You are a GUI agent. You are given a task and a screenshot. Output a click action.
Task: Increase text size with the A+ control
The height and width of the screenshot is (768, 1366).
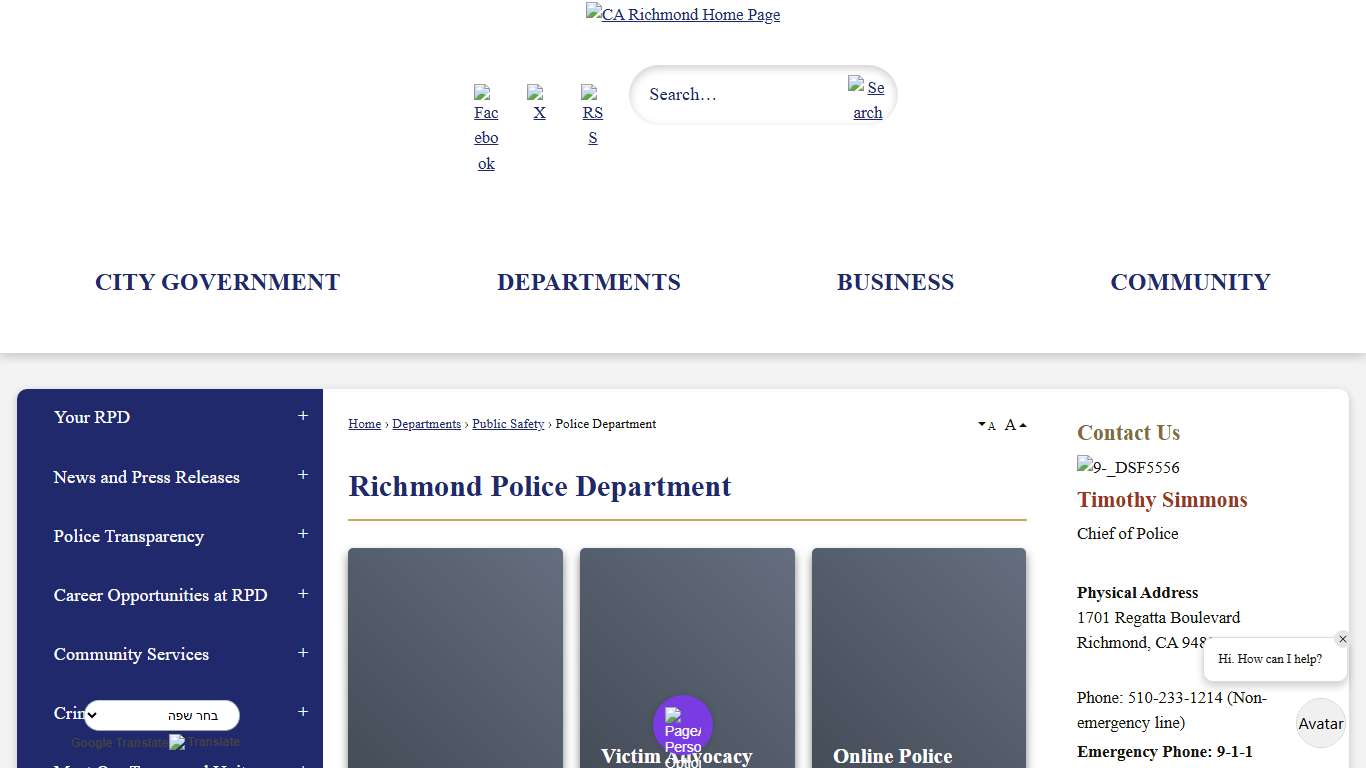pyautogui.click(x=1014, y=424)
